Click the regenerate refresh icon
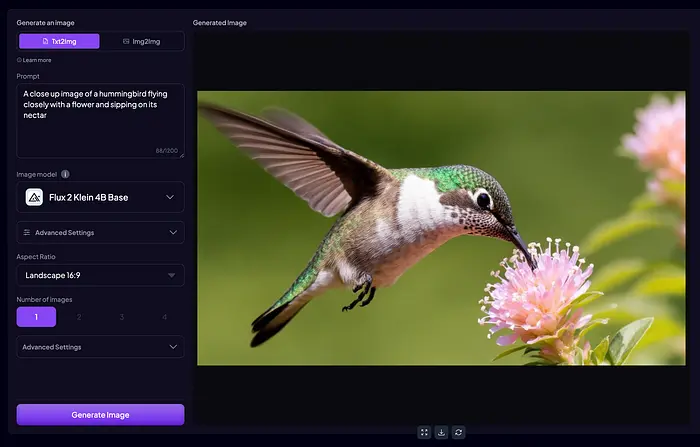Viewport: 700px width, 447px height. point(458,432)
